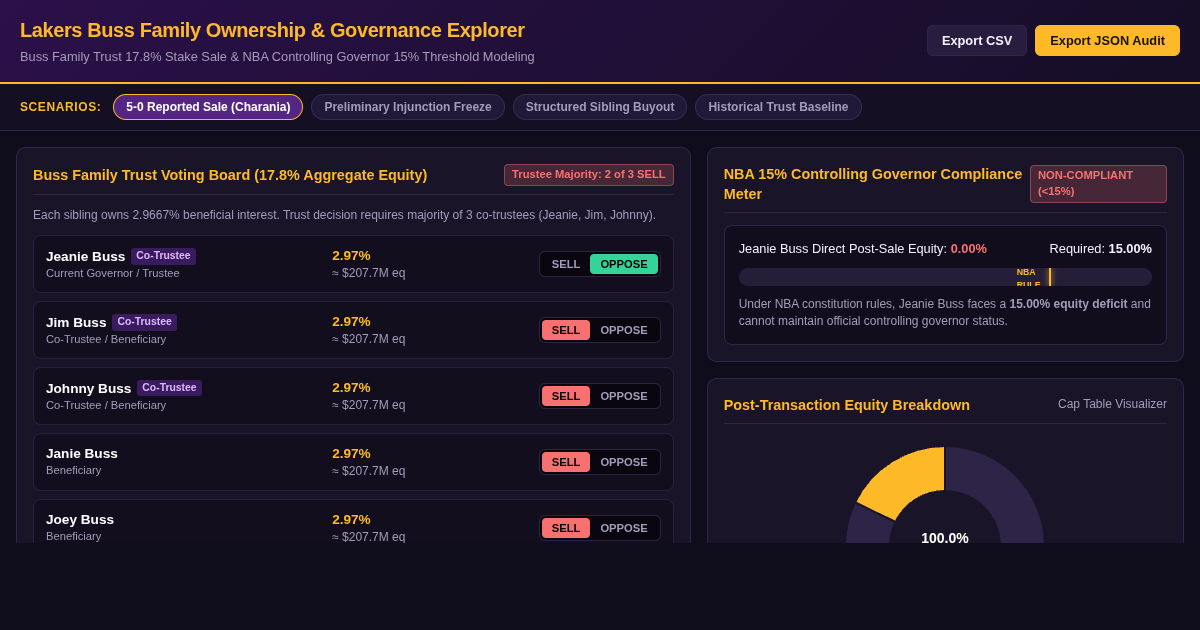Screen dimensions: 1200x630
Task: Click the Co-Trustee badge next to Jim Buss
Action: (144, 322)
